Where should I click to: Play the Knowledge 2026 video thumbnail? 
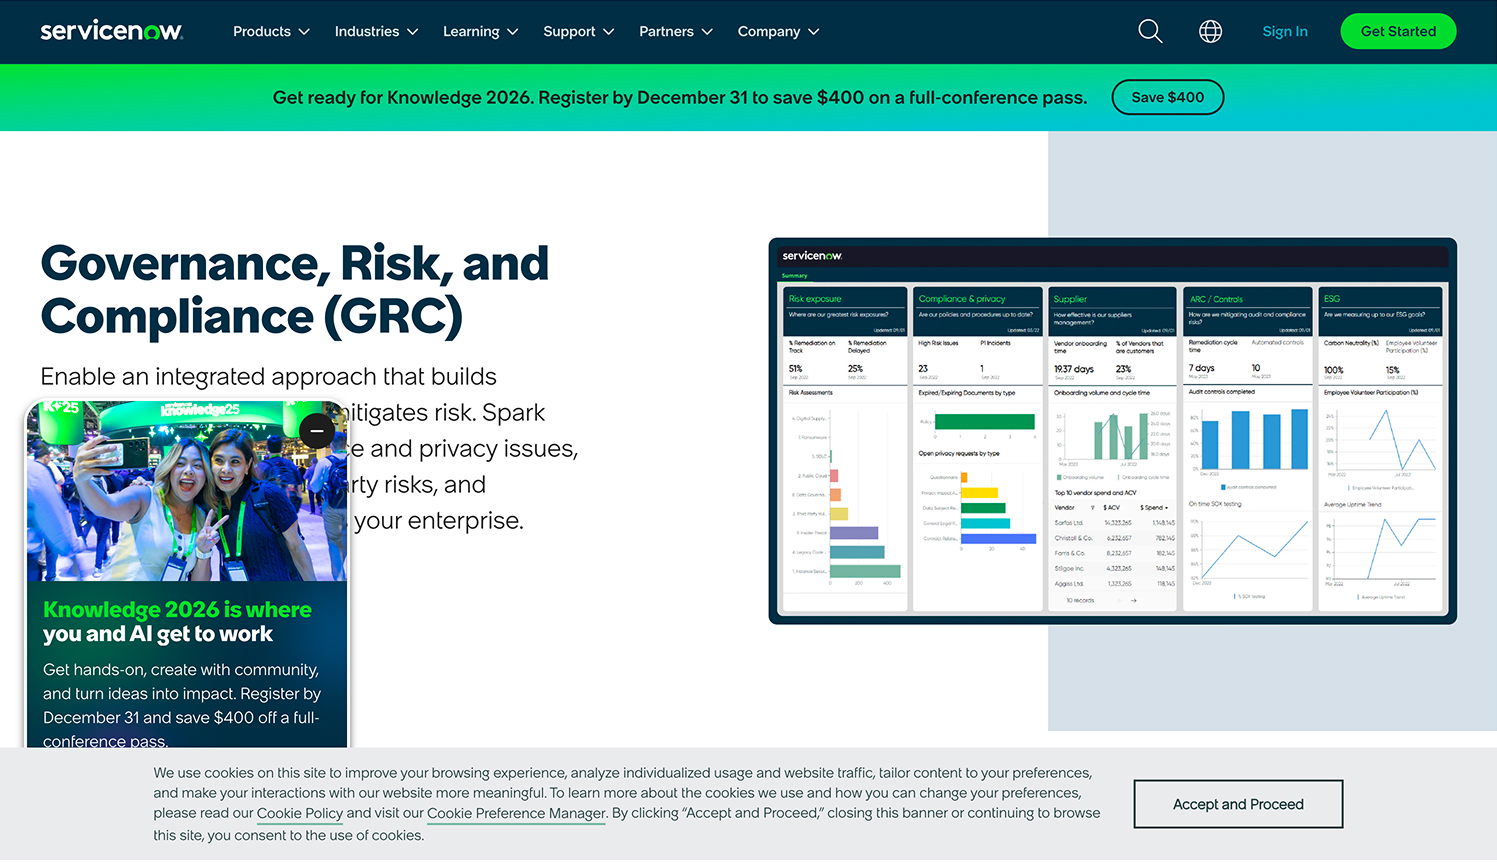point(187,490)
